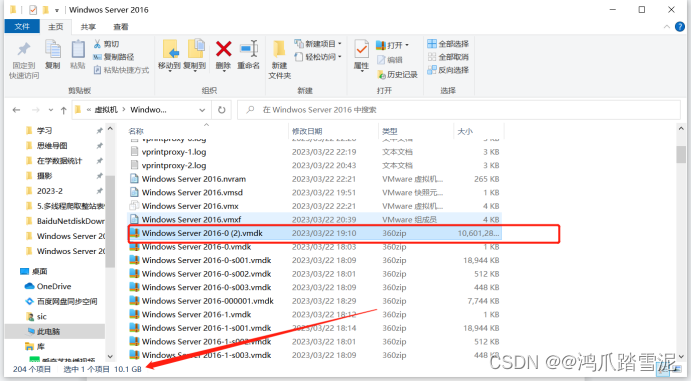
Task: Switch to the View (查看) tab
Action: [x=120, y=27]
